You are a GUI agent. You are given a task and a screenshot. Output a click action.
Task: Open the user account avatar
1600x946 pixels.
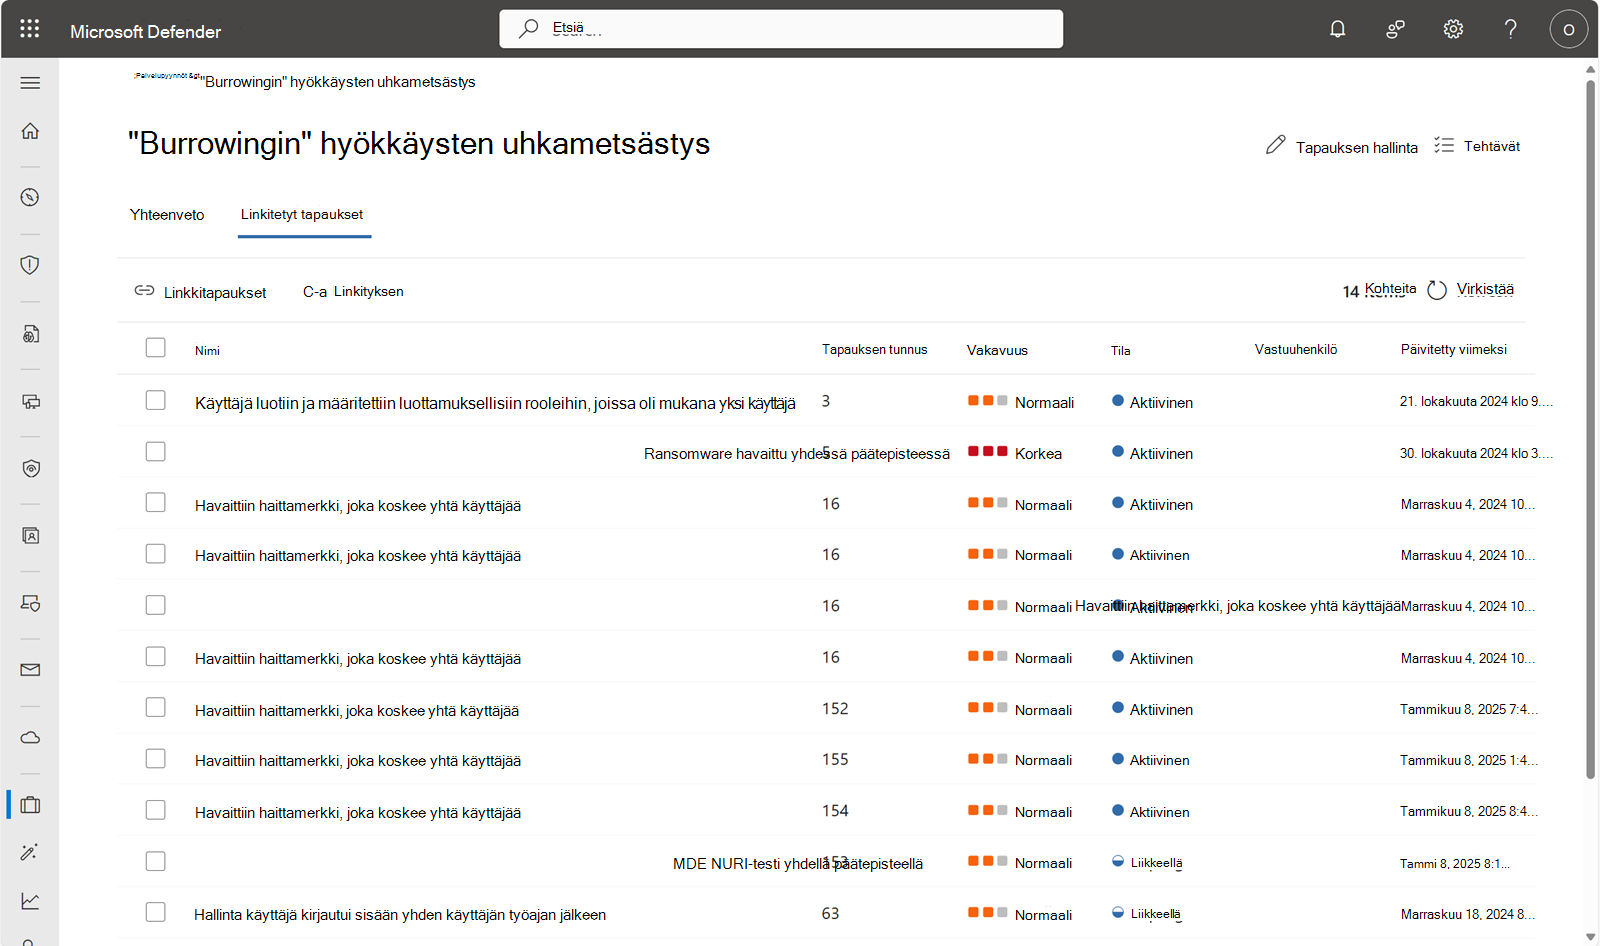pyautogui.click(x=1568, y=29)
